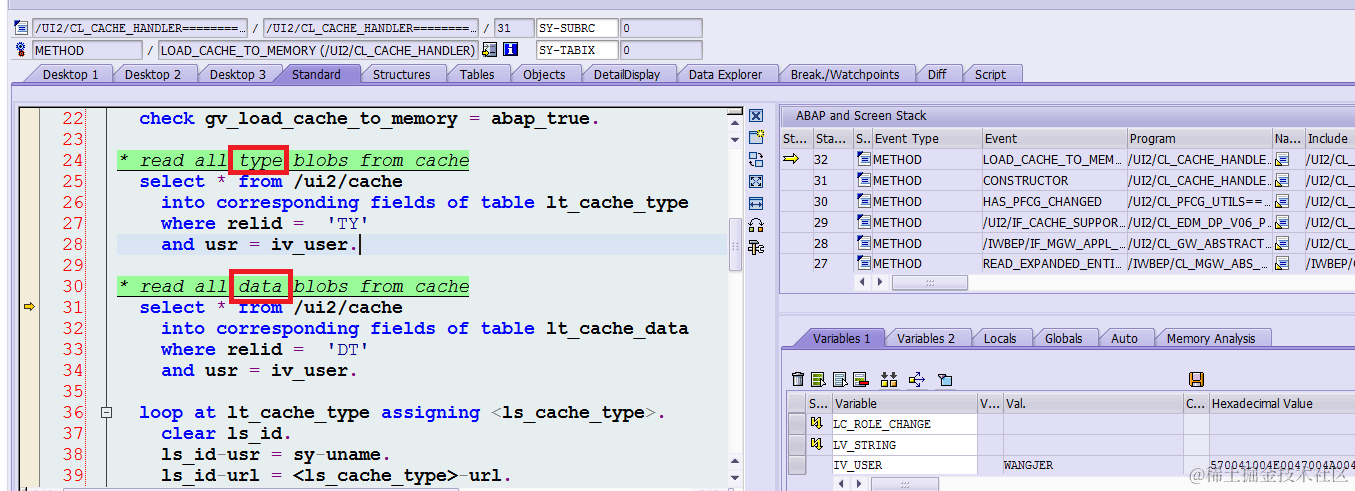Open the Memory Analysis tab

[1210, 338]
